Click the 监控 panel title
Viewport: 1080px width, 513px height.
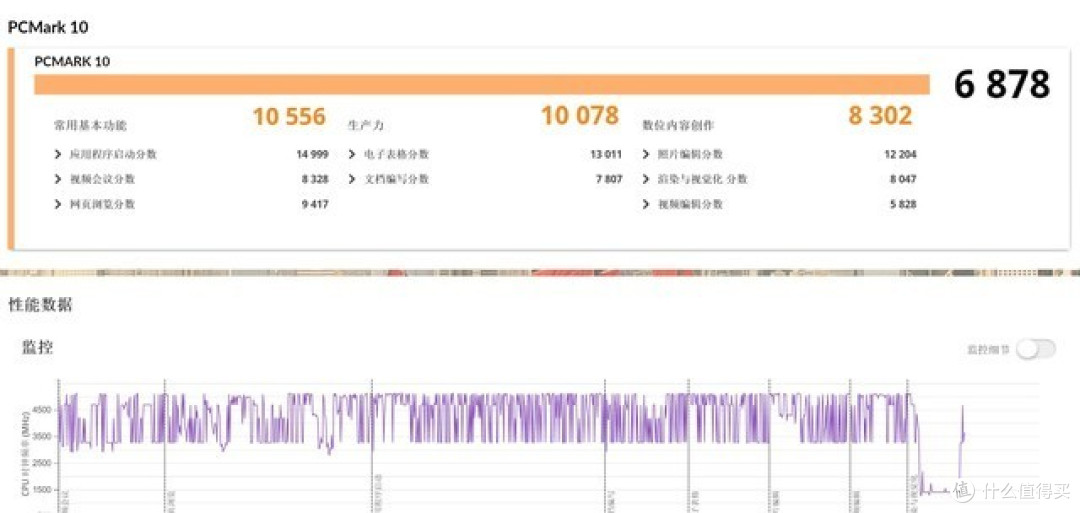[x=37, y=348]
